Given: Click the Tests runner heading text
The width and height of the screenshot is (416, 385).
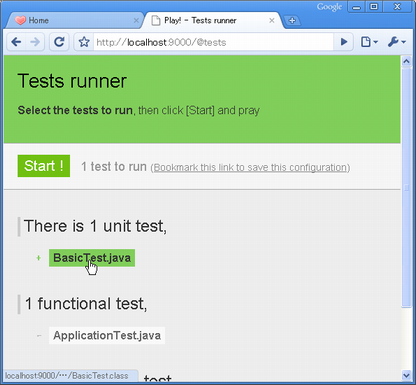Looking at the screenshot, I should [72, 81].
